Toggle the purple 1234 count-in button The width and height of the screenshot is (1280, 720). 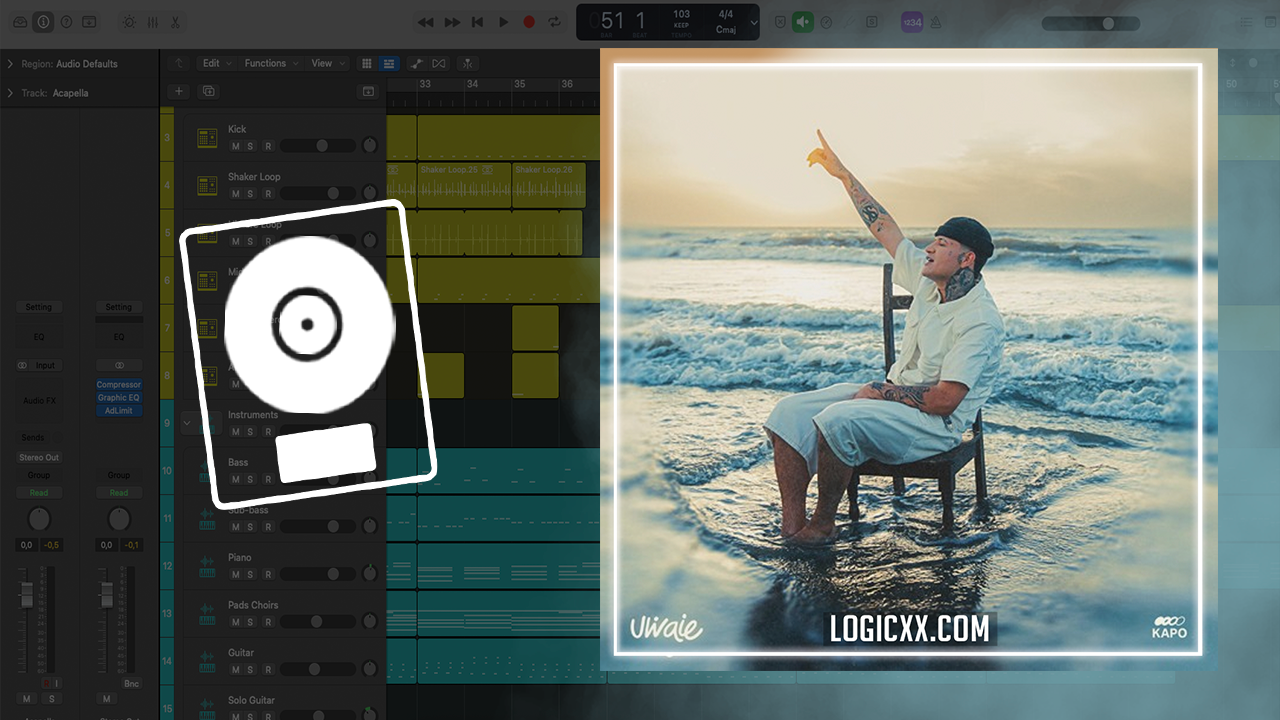[911, 22]
